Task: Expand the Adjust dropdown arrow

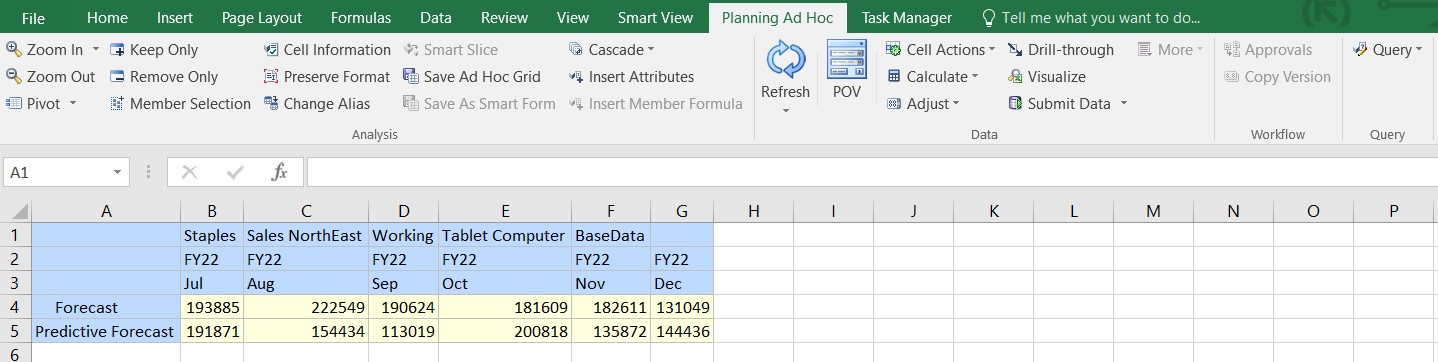Action: coord(956,103)
